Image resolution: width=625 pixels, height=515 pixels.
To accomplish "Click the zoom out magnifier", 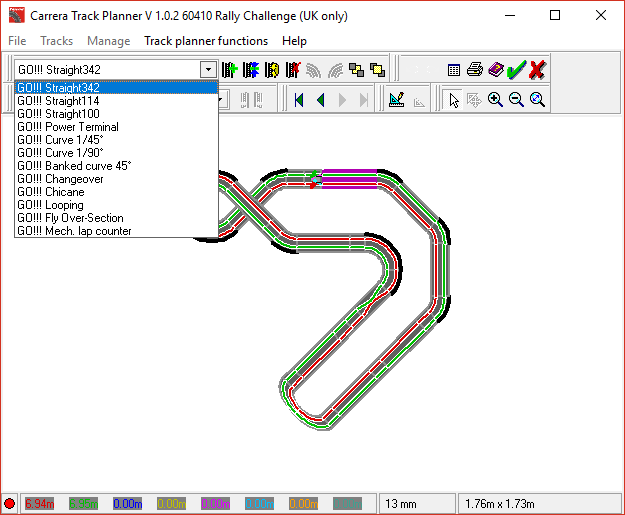I will (517, 100).
